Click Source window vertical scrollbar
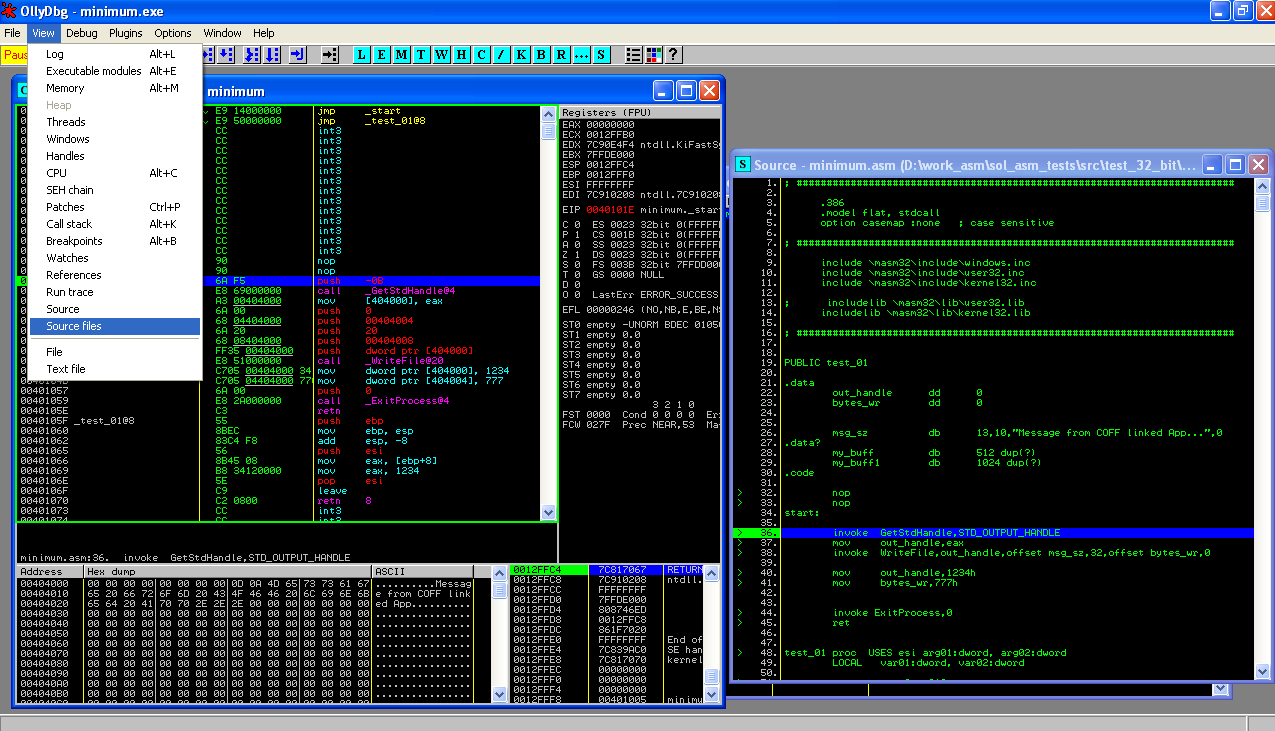Viewport: 1275px width, 731px height. pyautogui.click(x=1263, y=428)
